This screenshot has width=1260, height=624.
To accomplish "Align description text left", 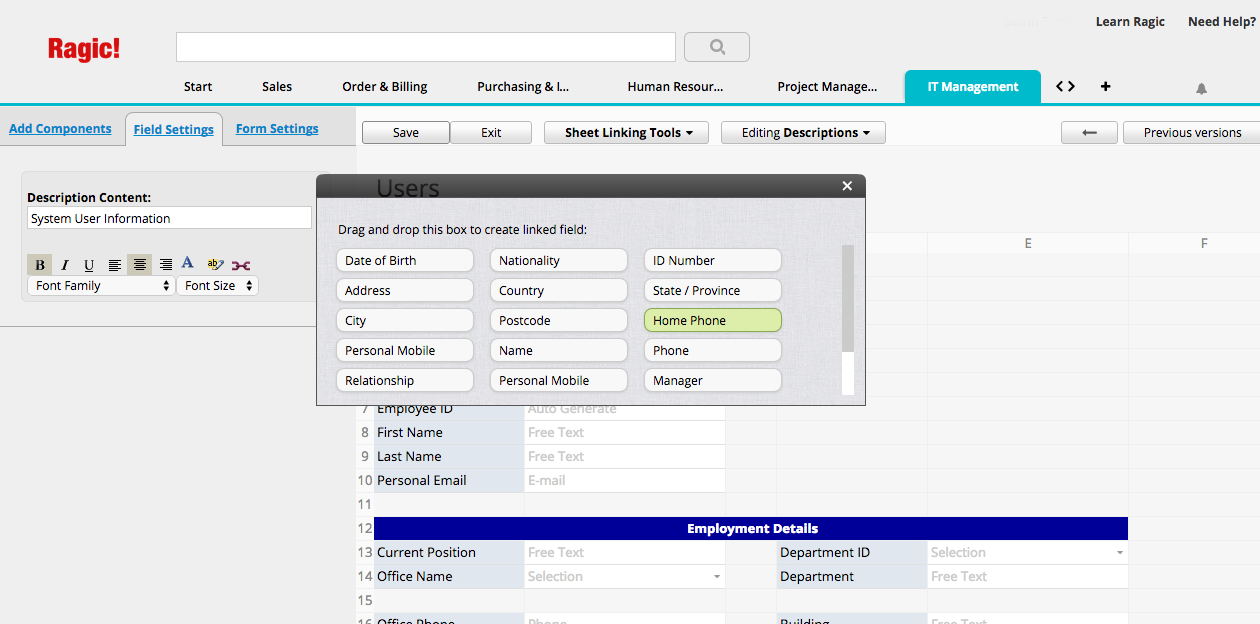I will [x=115, y=265].
